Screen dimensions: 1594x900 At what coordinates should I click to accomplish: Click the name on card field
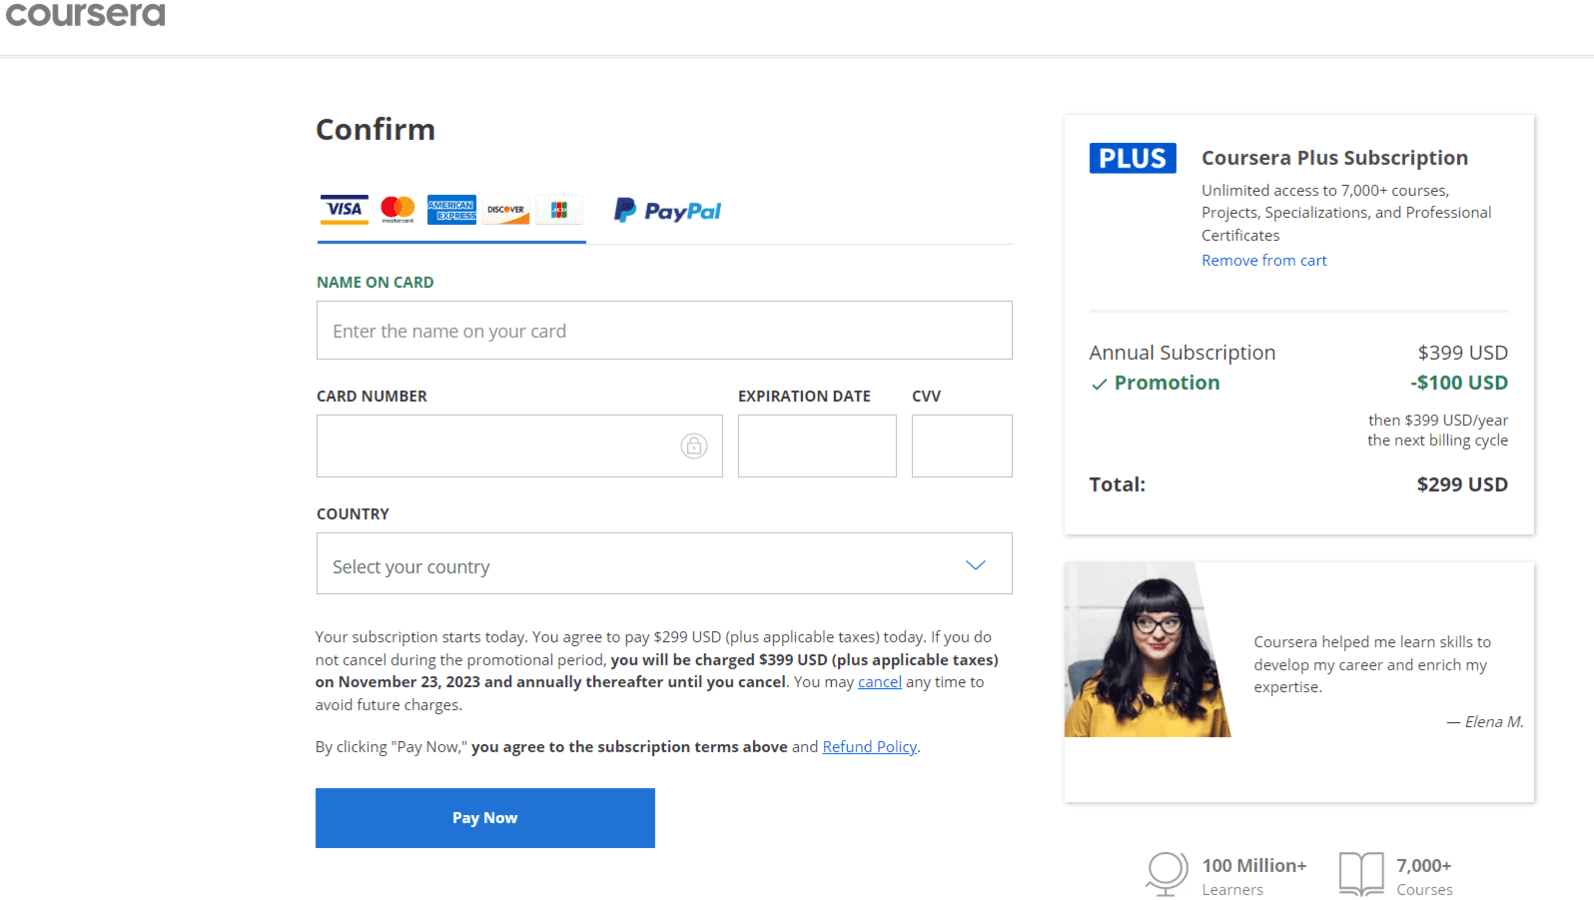664,330
